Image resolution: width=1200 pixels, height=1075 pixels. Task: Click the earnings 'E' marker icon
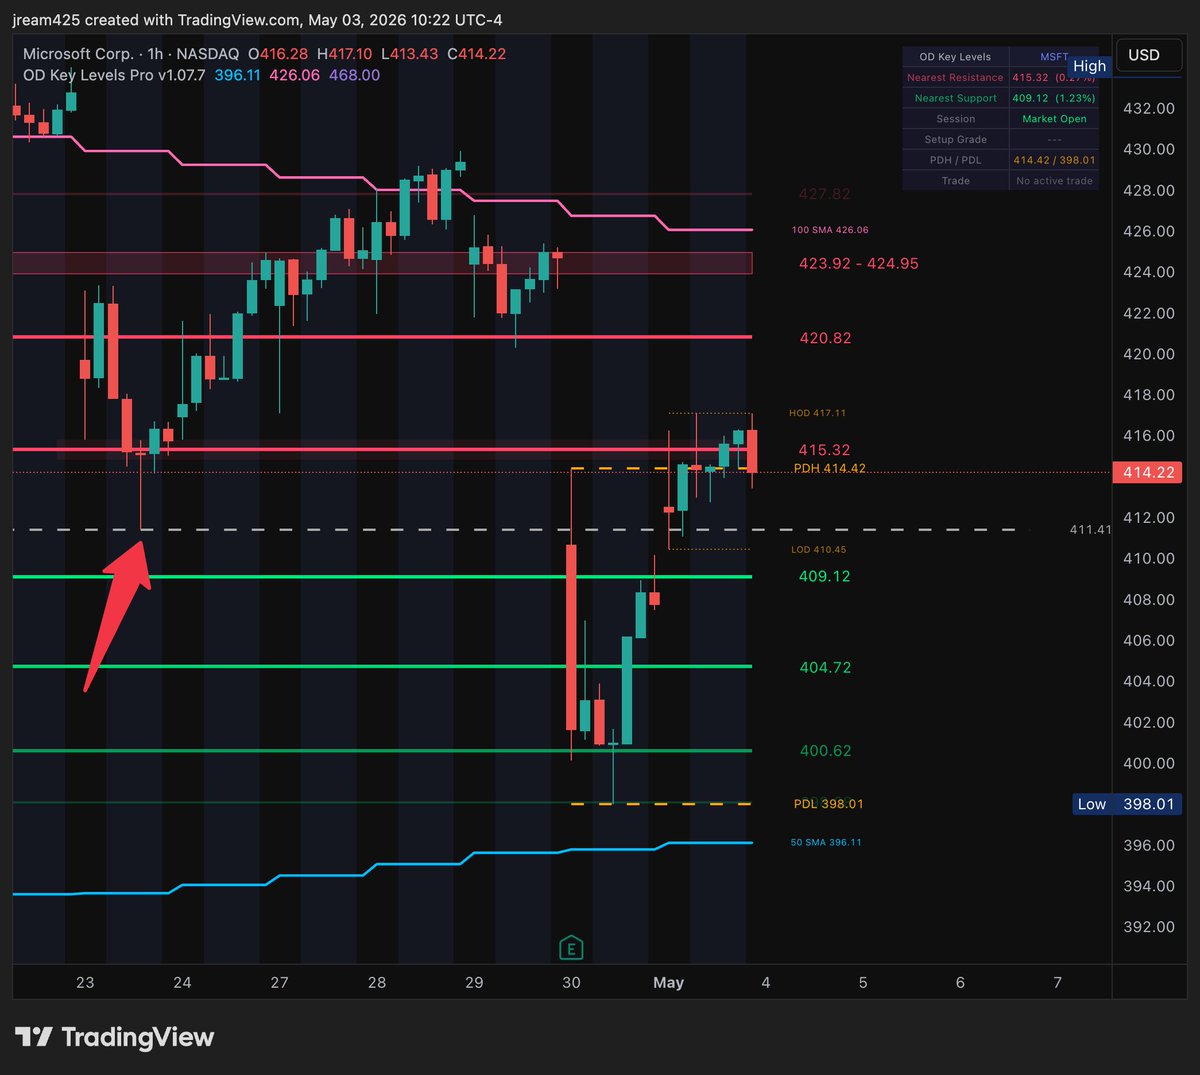tap(571, 948)
